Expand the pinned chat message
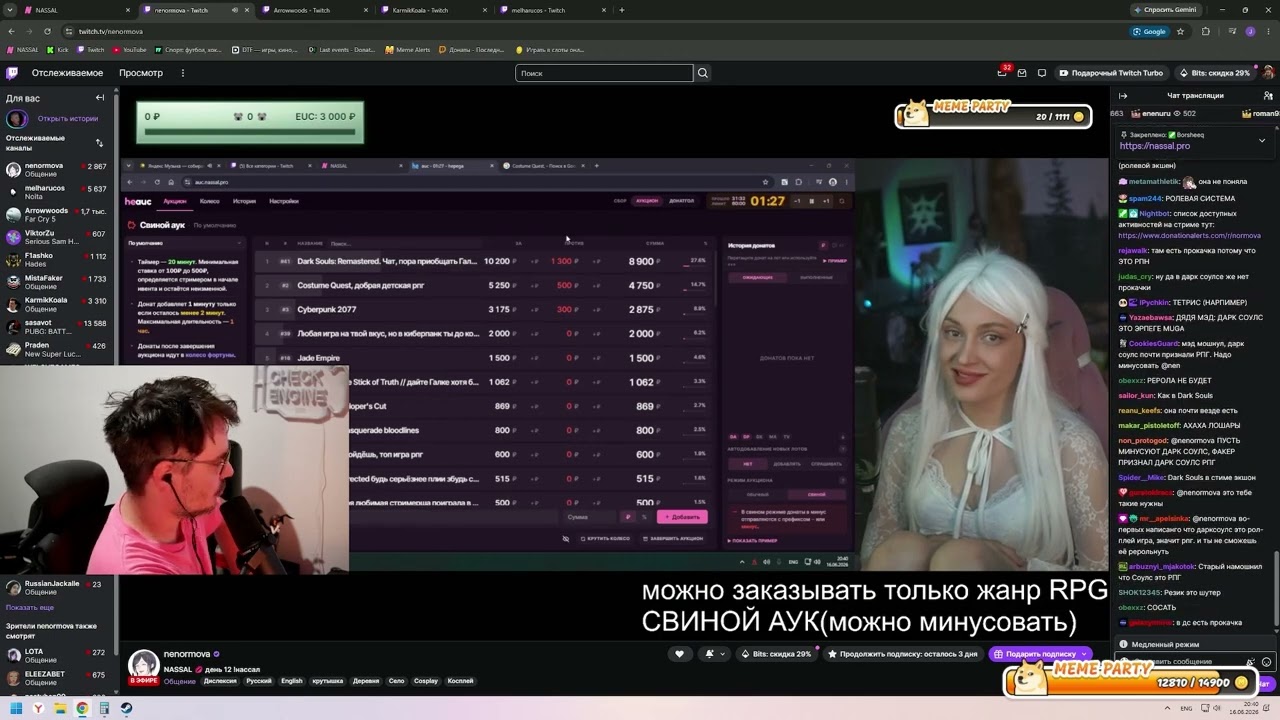Image resolution: width=1280 pixels, height=720 pixels. (1261, 140)
